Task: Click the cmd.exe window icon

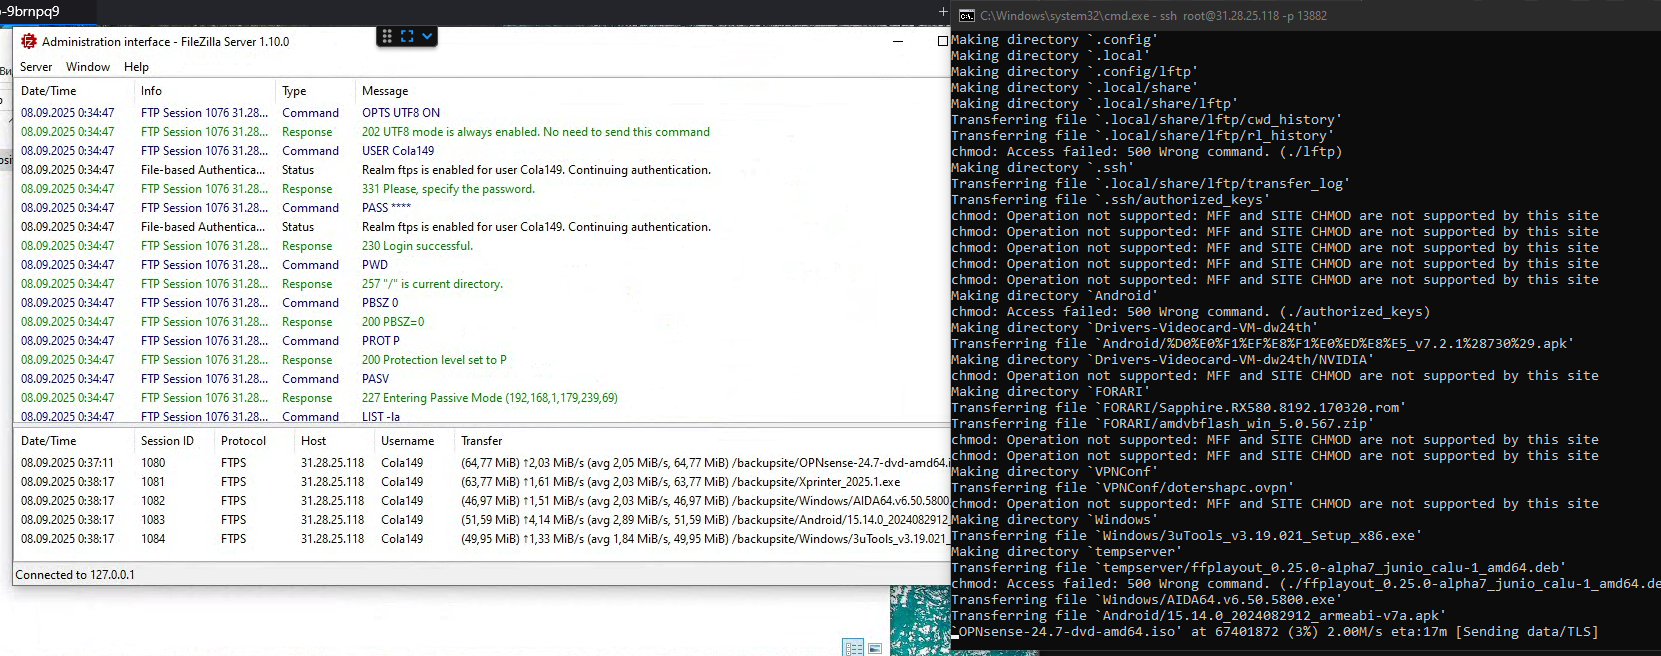Action: pos(967,15)
